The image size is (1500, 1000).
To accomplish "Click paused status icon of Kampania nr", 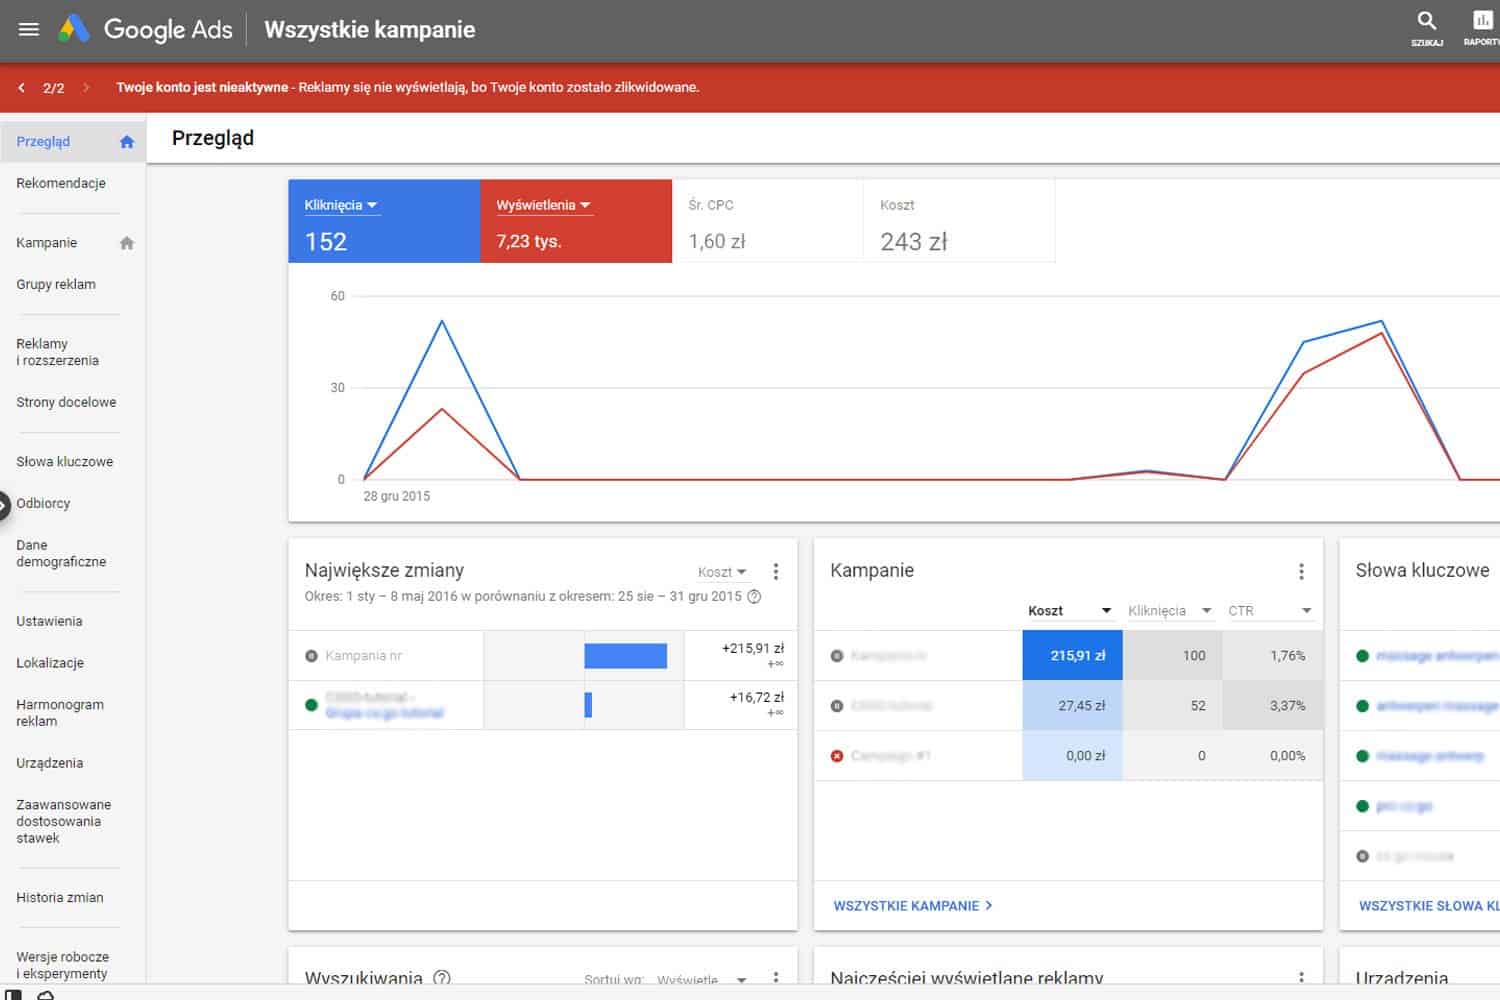I will (x=311, y=656).
